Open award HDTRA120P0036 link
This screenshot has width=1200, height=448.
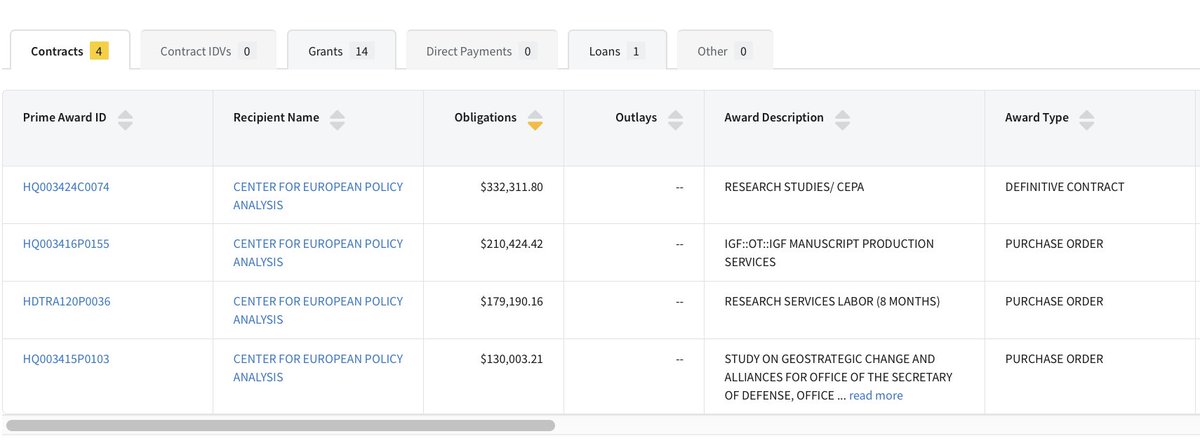67,302
